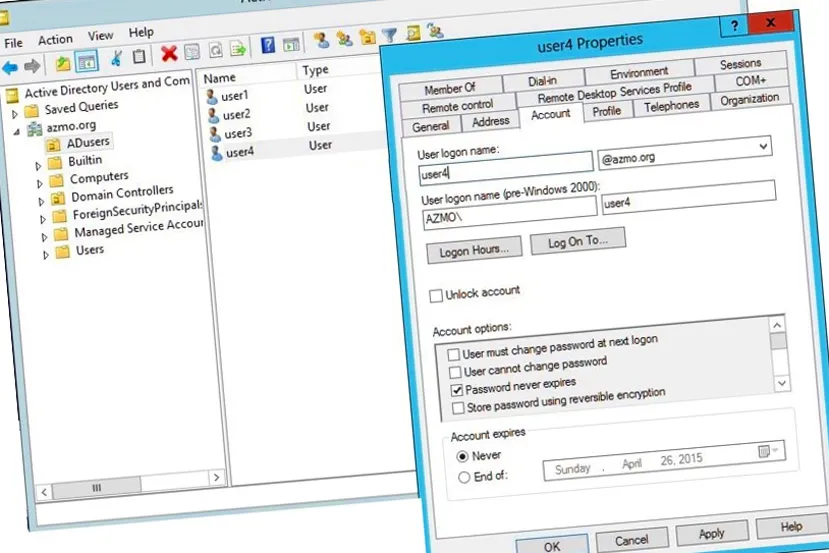Enable User must change password at next logon
Image resolution: width=829 pixels, height=553 pixels.
click(453, 354)
